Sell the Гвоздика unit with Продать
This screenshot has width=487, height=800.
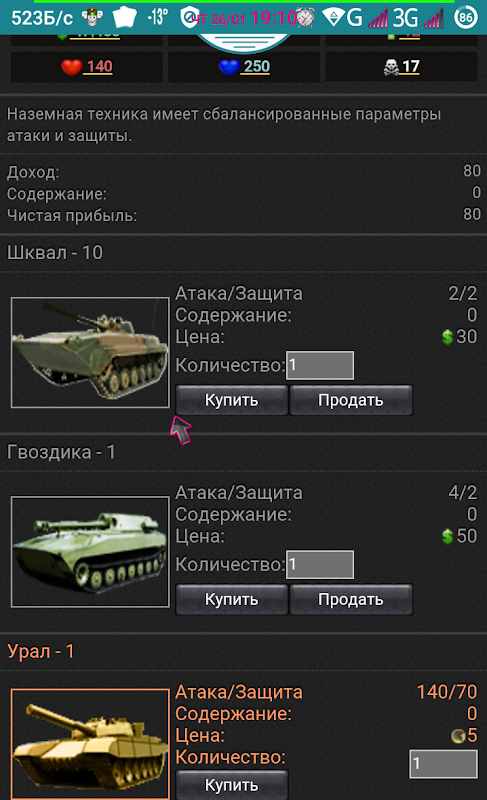[x=351, y=599]
